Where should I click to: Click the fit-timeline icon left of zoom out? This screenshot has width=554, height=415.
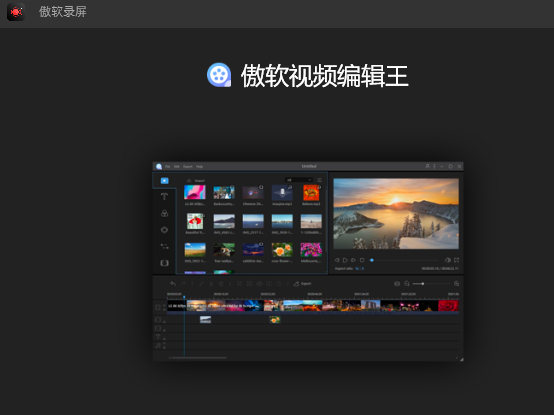[x=397, y=284]
